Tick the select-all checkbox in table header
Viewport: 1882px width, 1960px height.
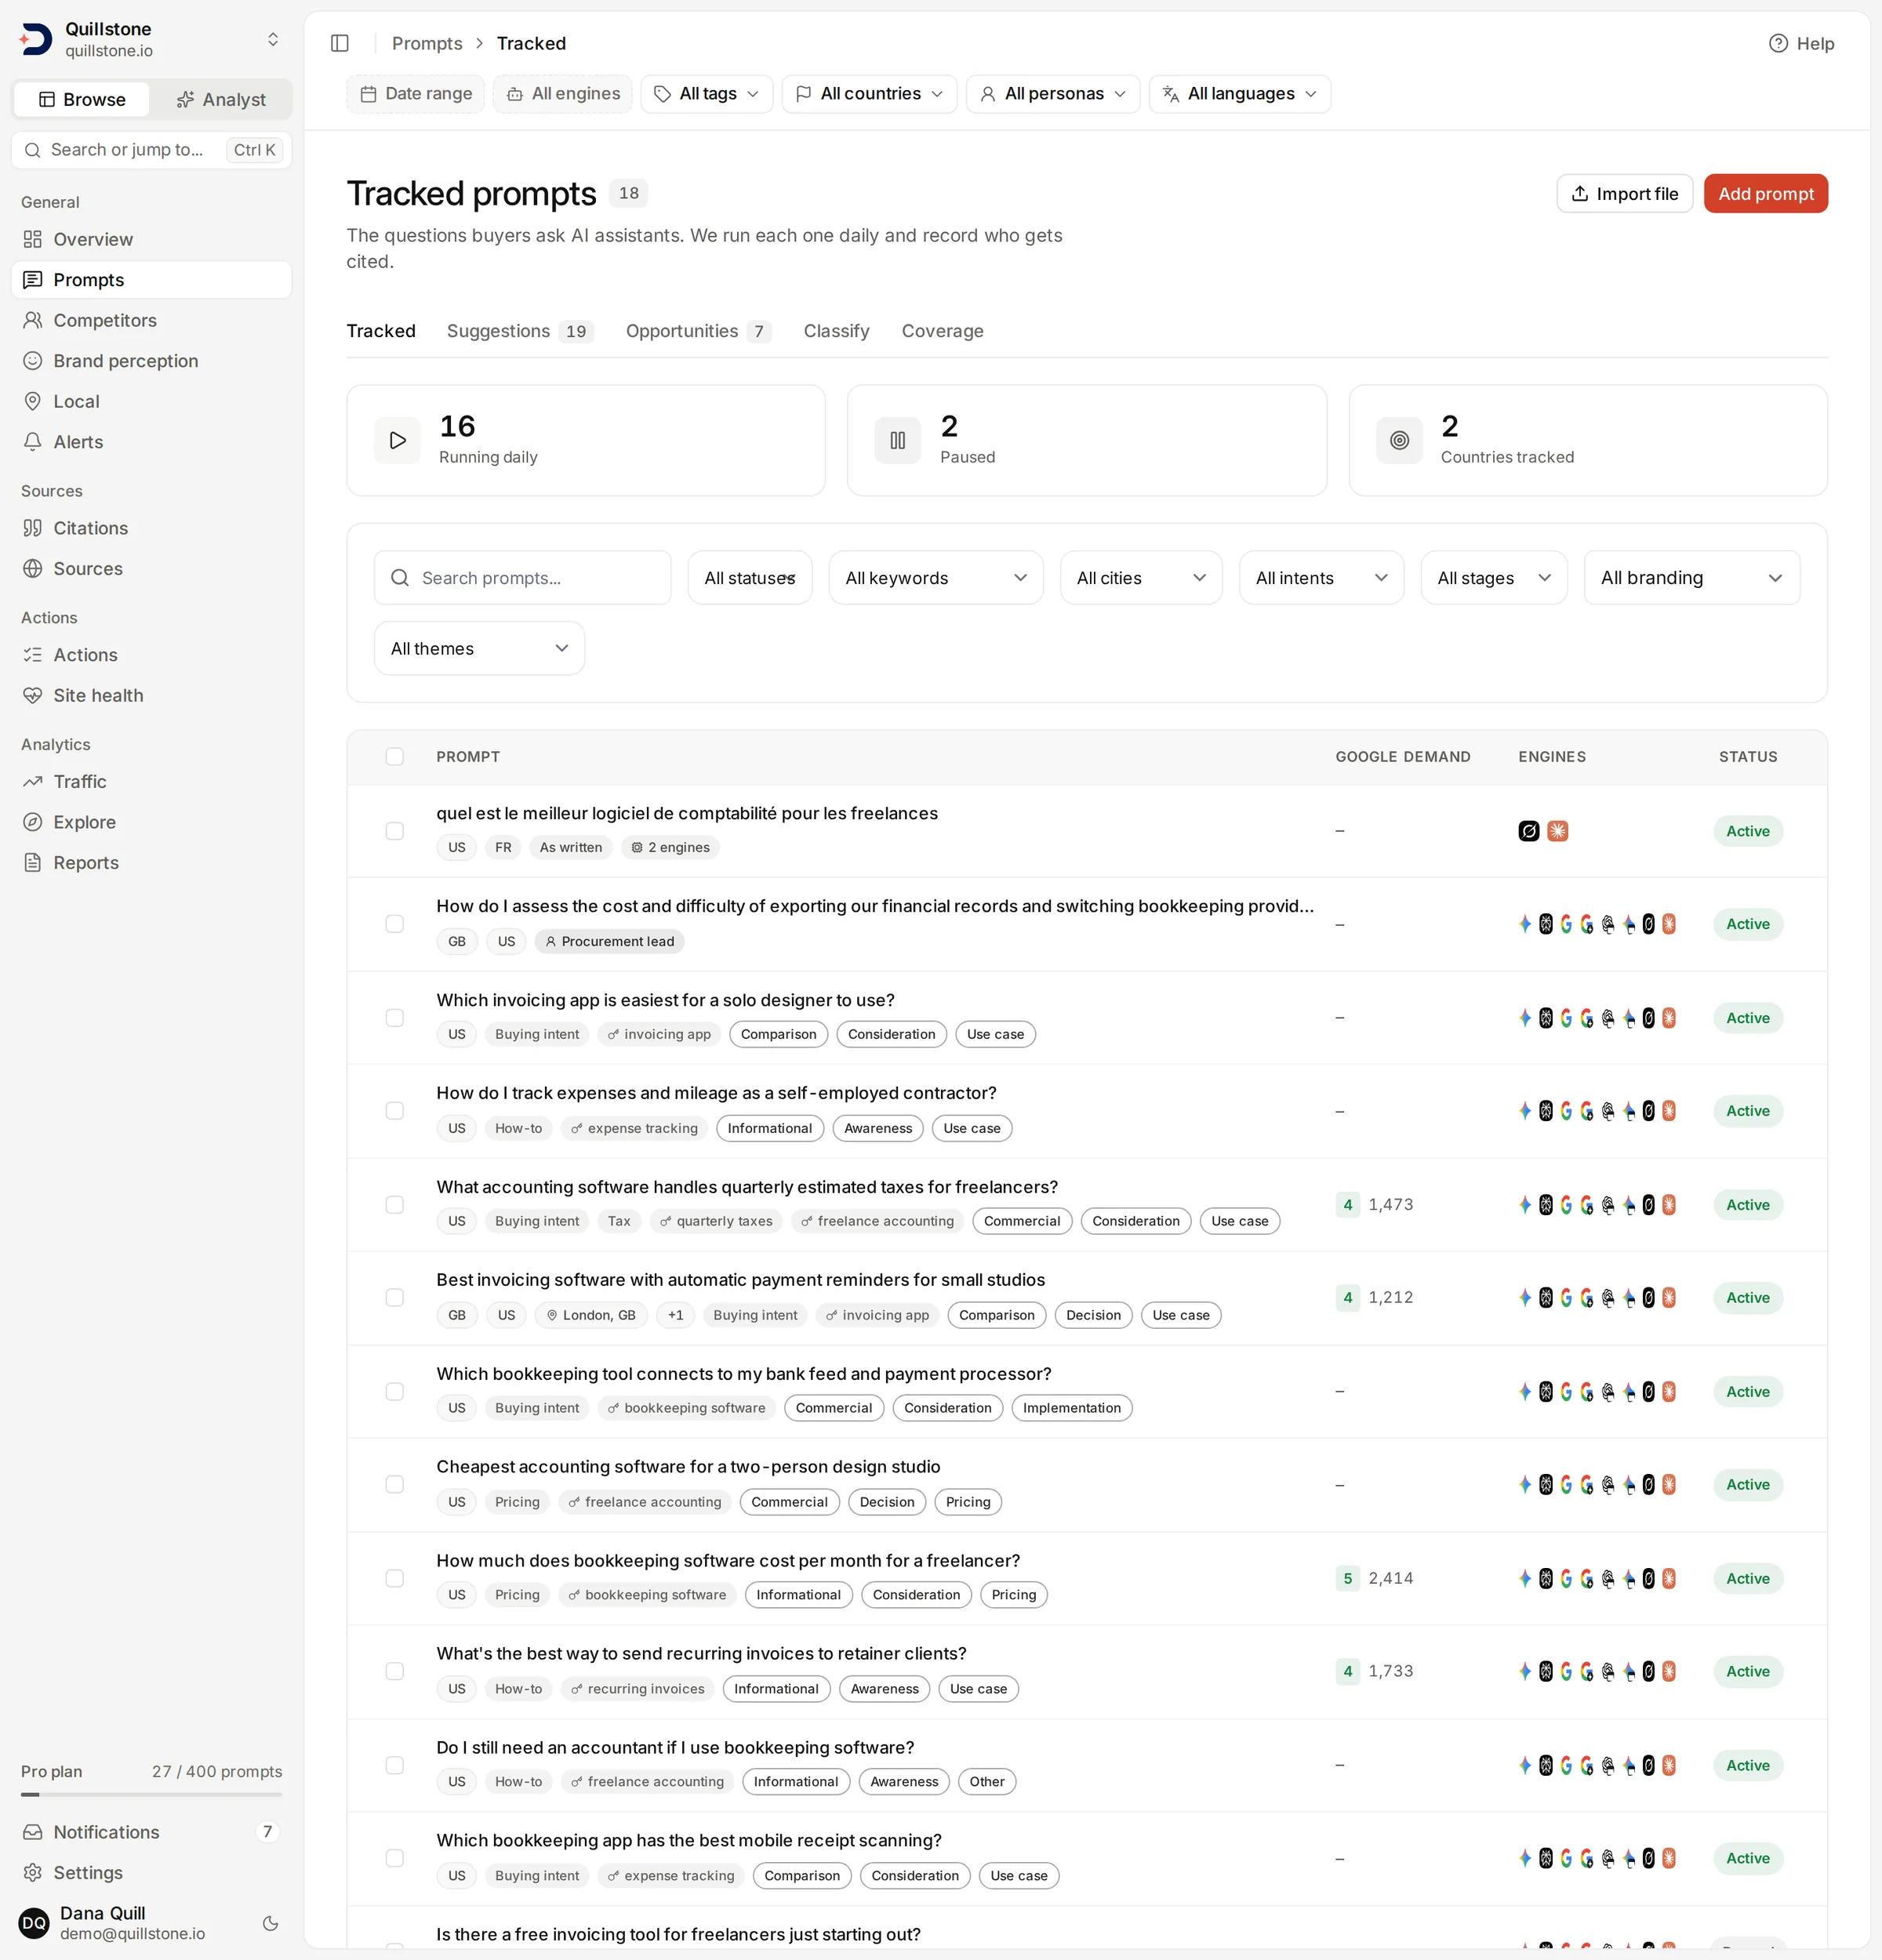[395, 757]
